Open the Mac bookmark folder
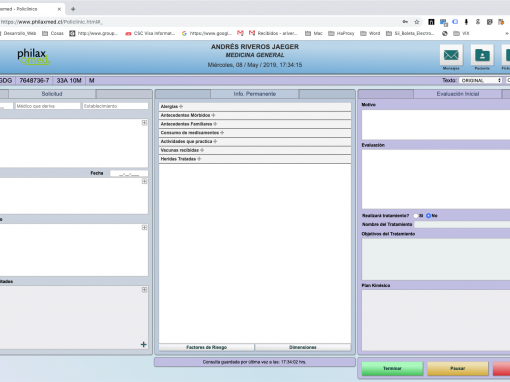Image resolution: width=510 pixels, height=382 pixels. pos(314,33)
